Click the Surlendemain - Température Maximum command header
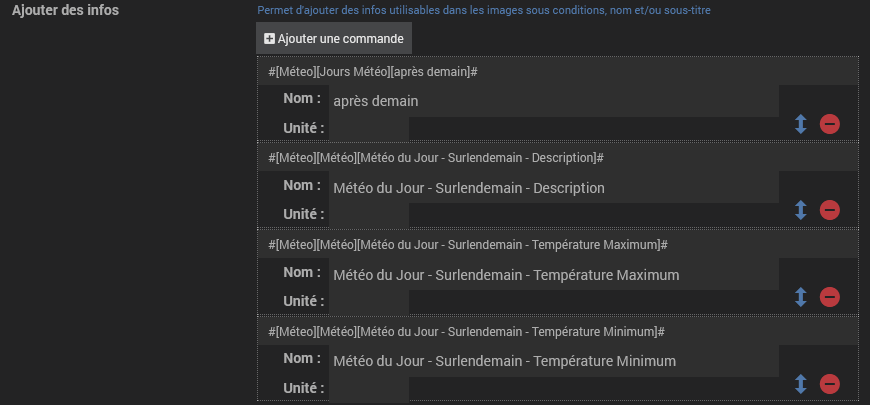The width and height of the screenshot is (870, 405). [468, 245]
